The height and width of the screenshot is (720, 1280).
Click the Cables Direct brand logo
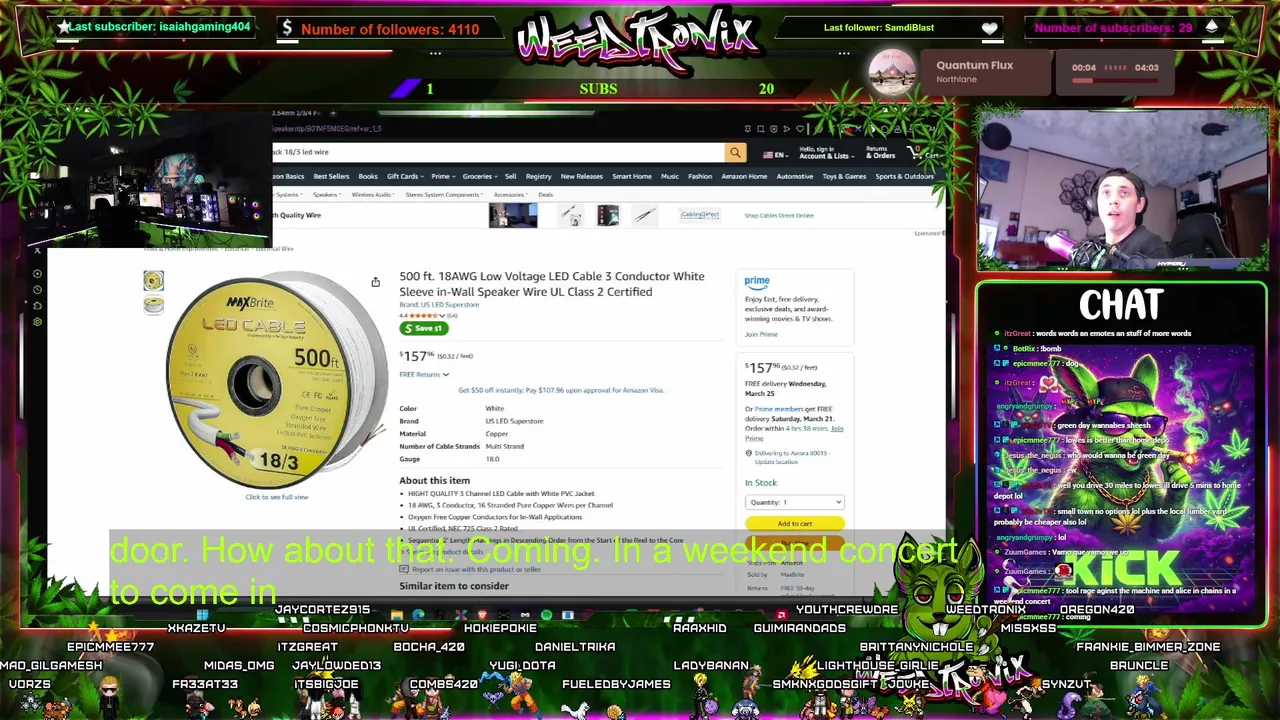[699, 215]
